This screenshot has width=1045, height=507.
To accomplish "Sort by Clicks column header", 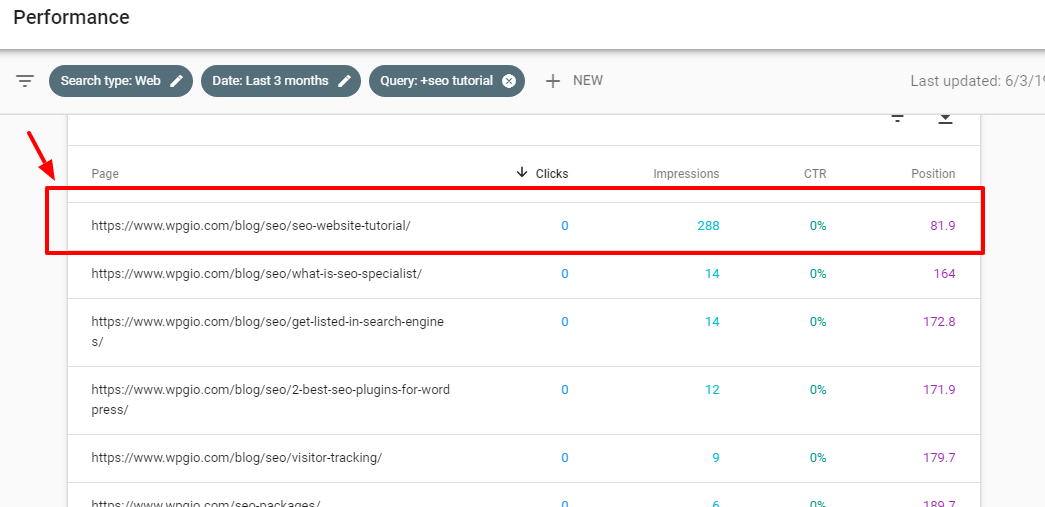I will click(552, 173).
